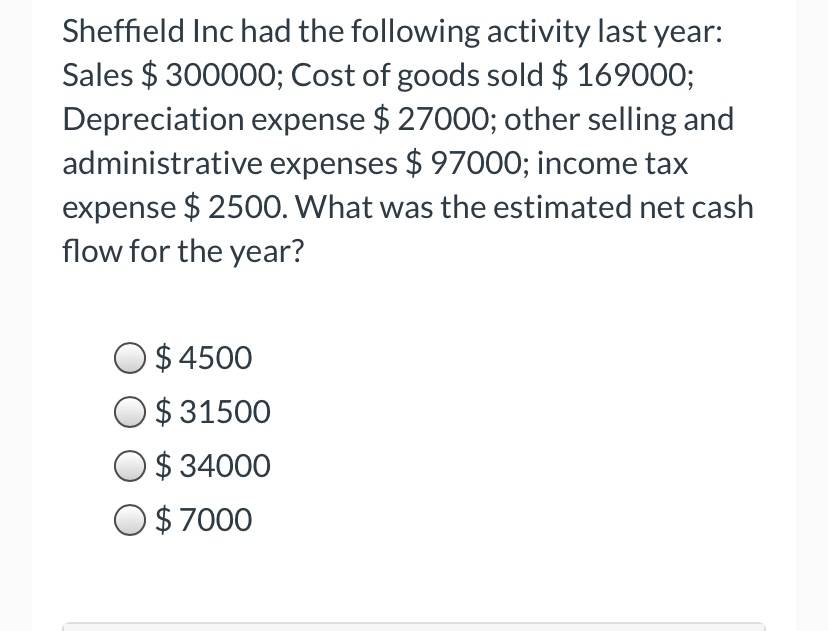Click the 'estimated net cash' phrase
Viewport: 828px width, 631px height.
click(623, 207)
